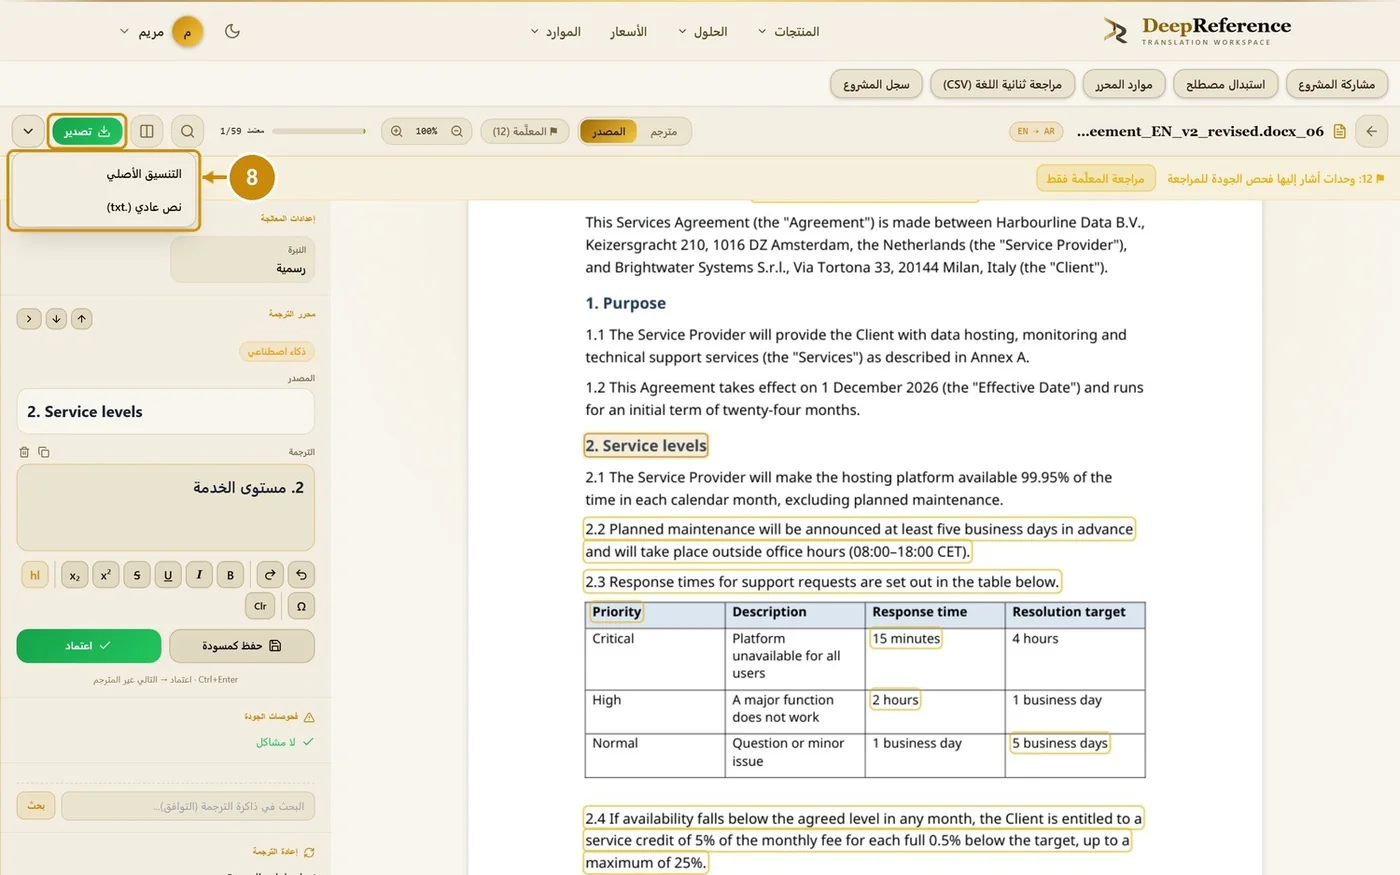The width and height of the screenshot is (1400, 875).
Task: Click the back arrow next to filename
Action: click(1371, 131)
